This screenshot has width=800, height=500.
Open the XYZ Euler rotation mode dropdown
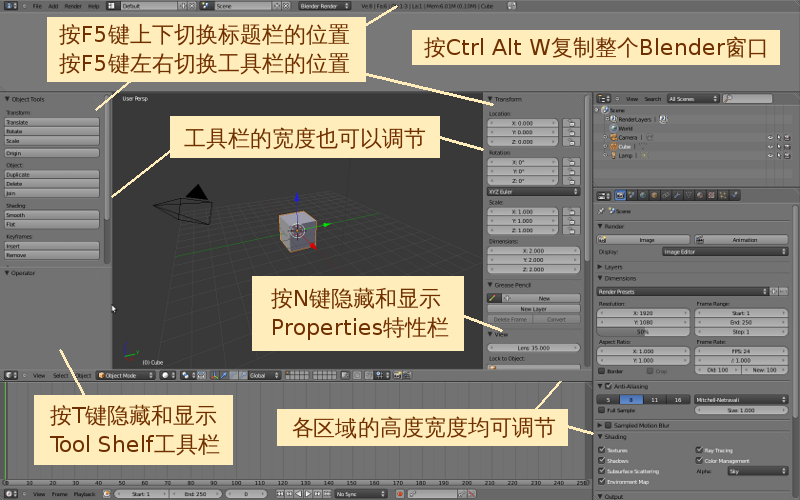pos(534,191)
